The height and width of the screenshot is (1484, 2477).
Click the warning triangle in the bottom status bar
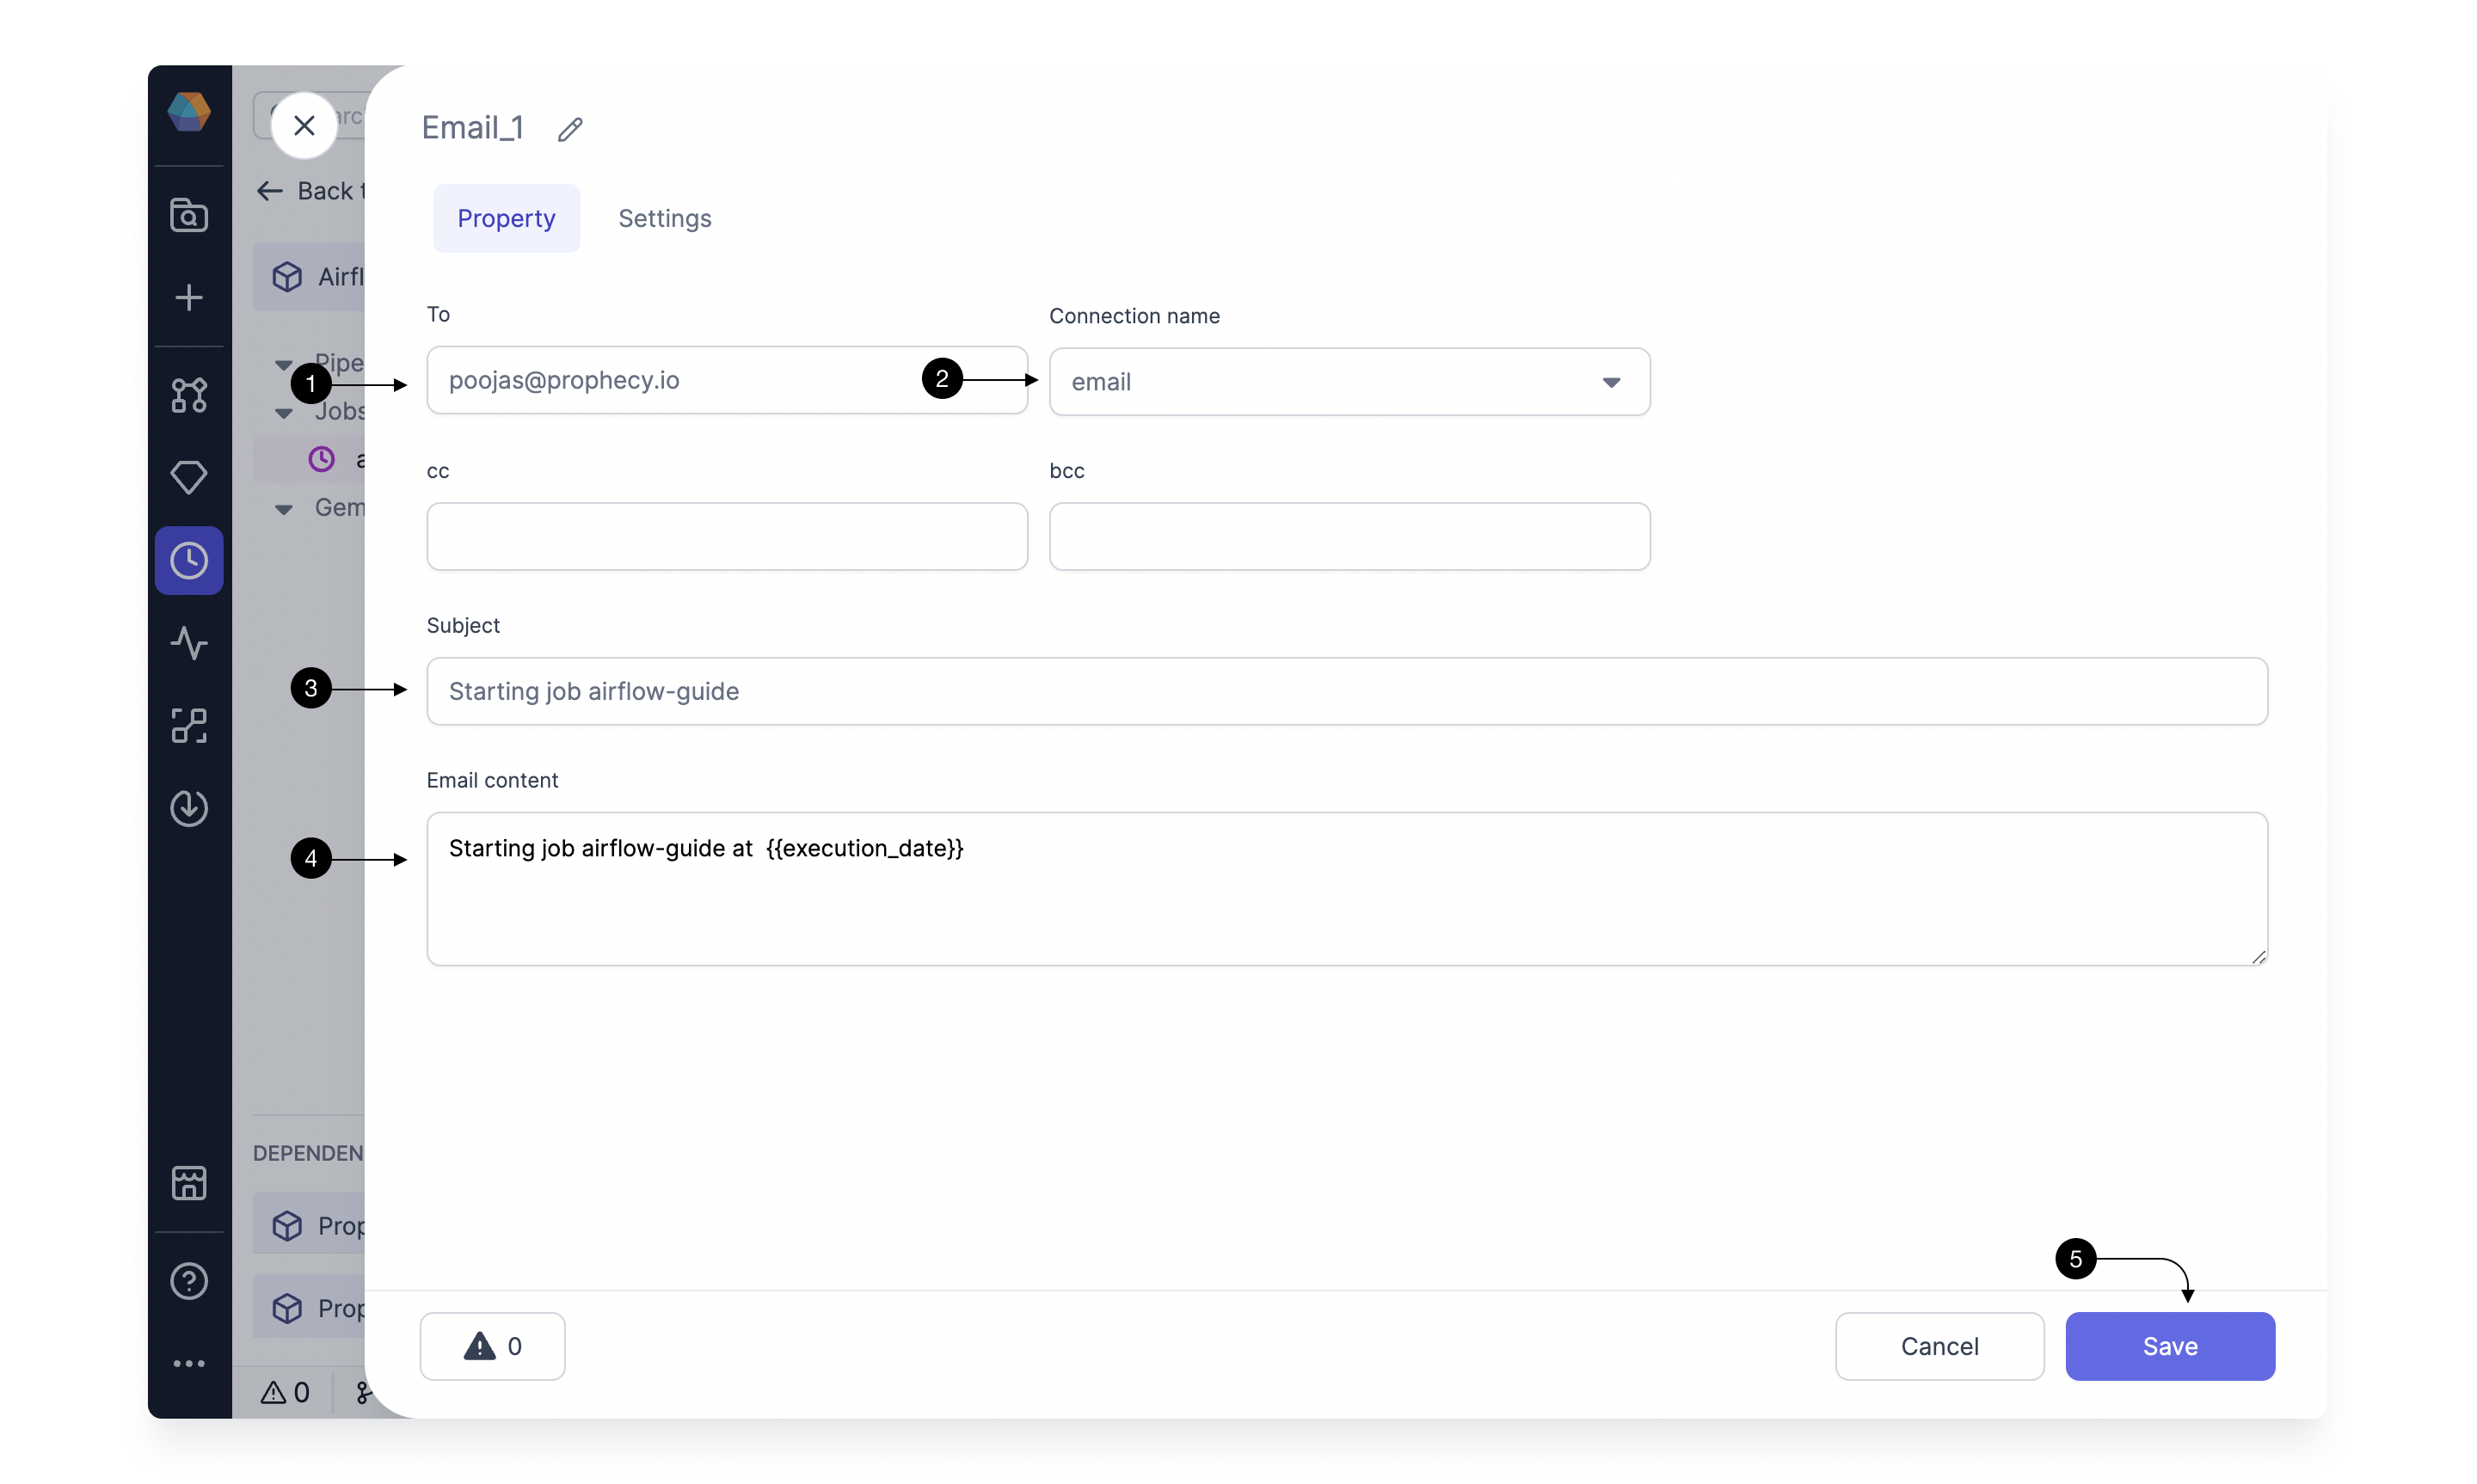pyautogui.click(x=273, y=1392)
